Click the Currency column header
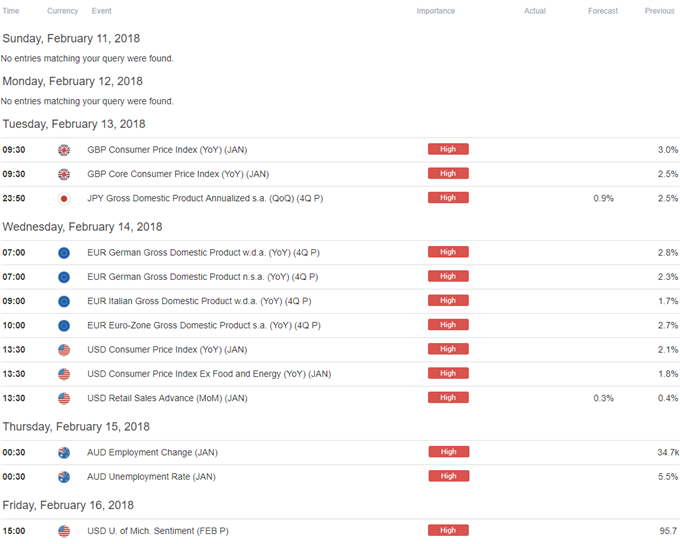680x544 pixels. coord(62,11)
